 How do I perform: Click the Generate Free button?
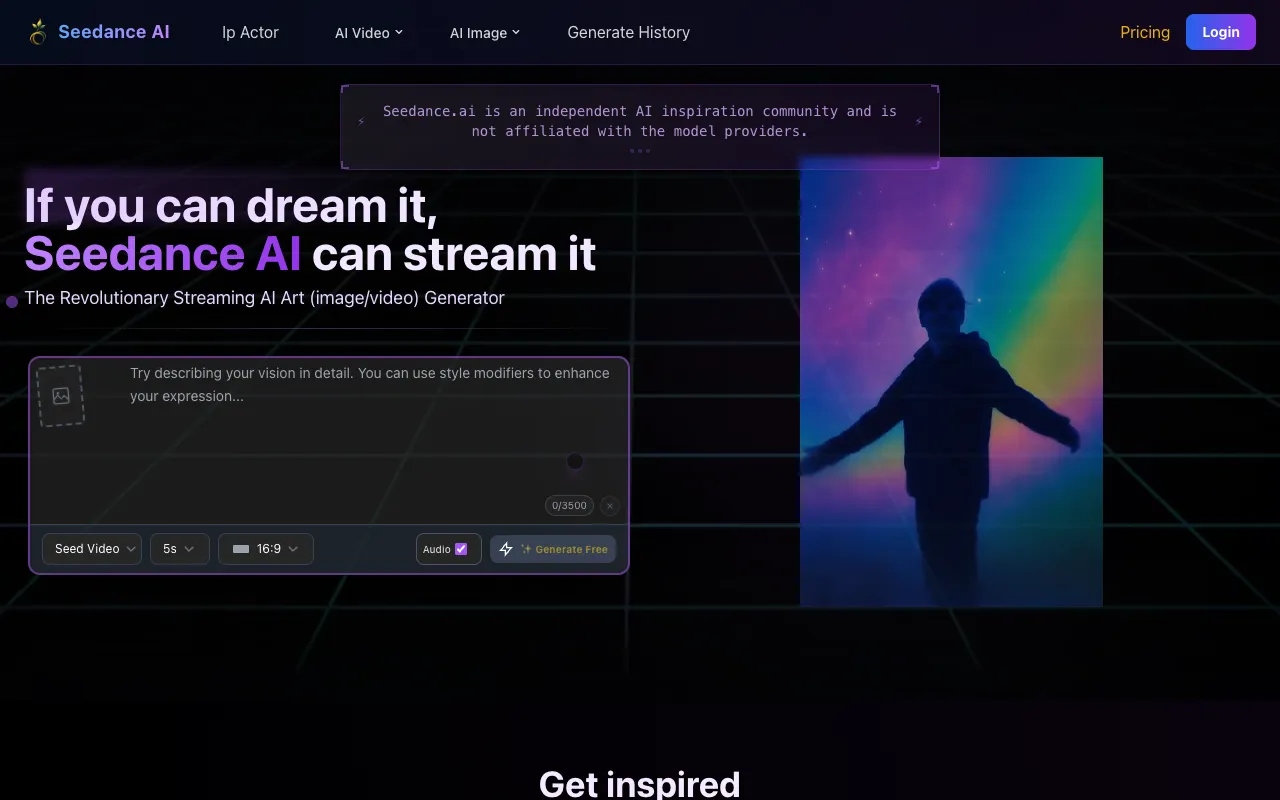(552, 548)
